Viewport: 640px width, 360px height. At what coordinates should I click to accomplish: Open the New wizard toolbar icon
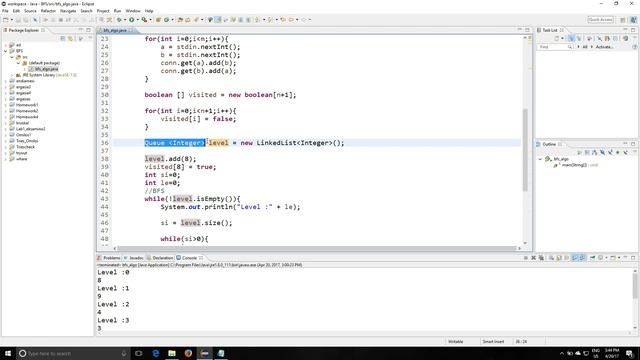point(6,20)
